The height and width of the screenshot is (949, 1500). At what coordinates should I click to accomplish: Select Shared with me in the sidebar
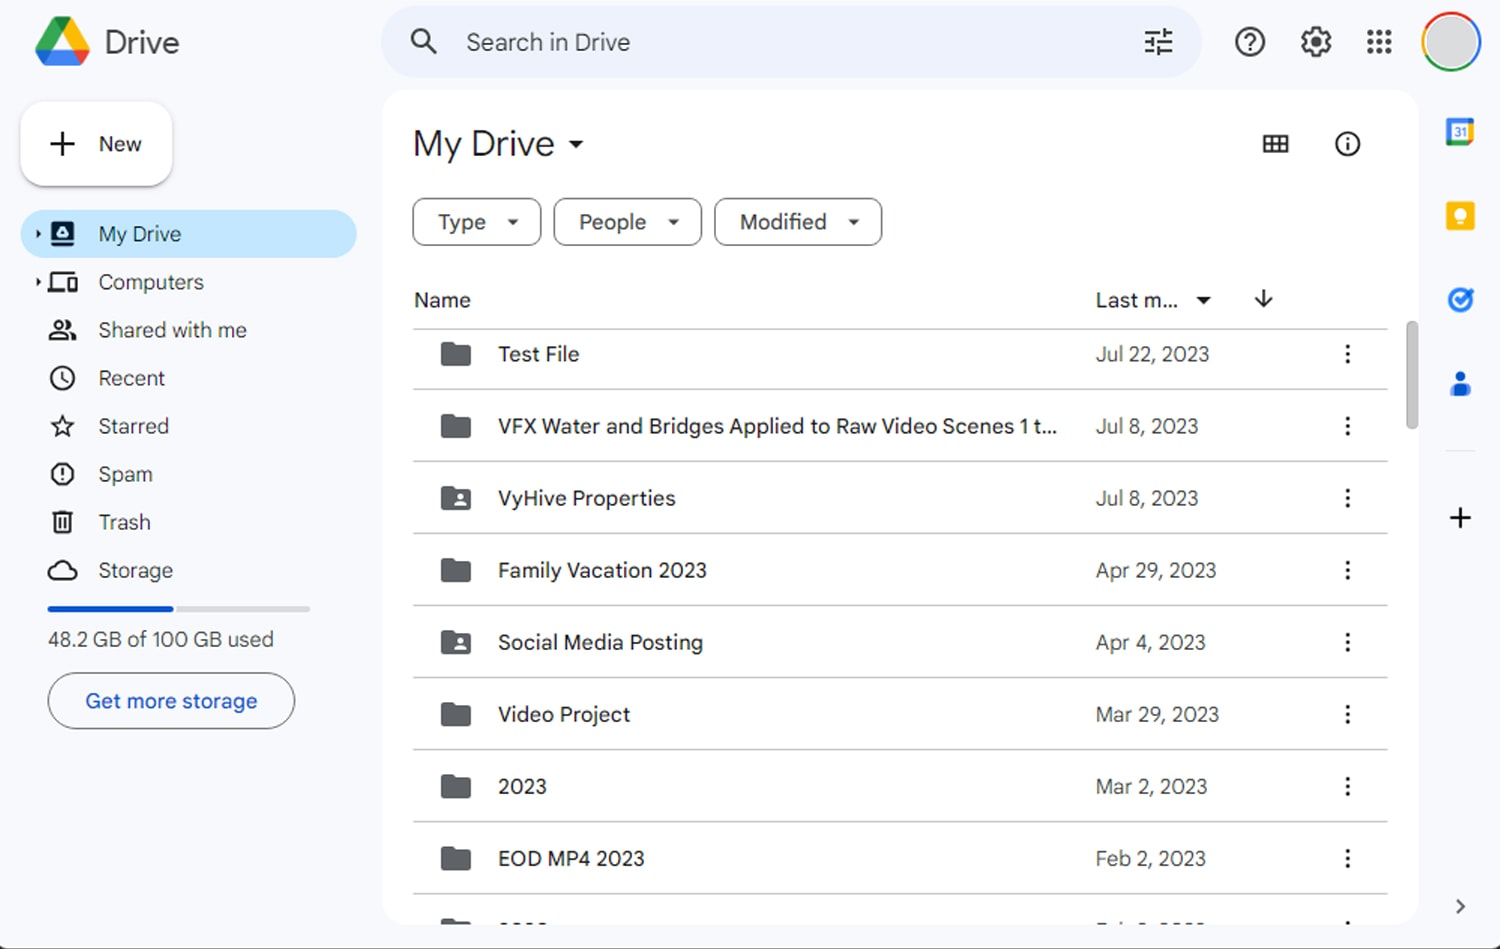coord(171,330)
